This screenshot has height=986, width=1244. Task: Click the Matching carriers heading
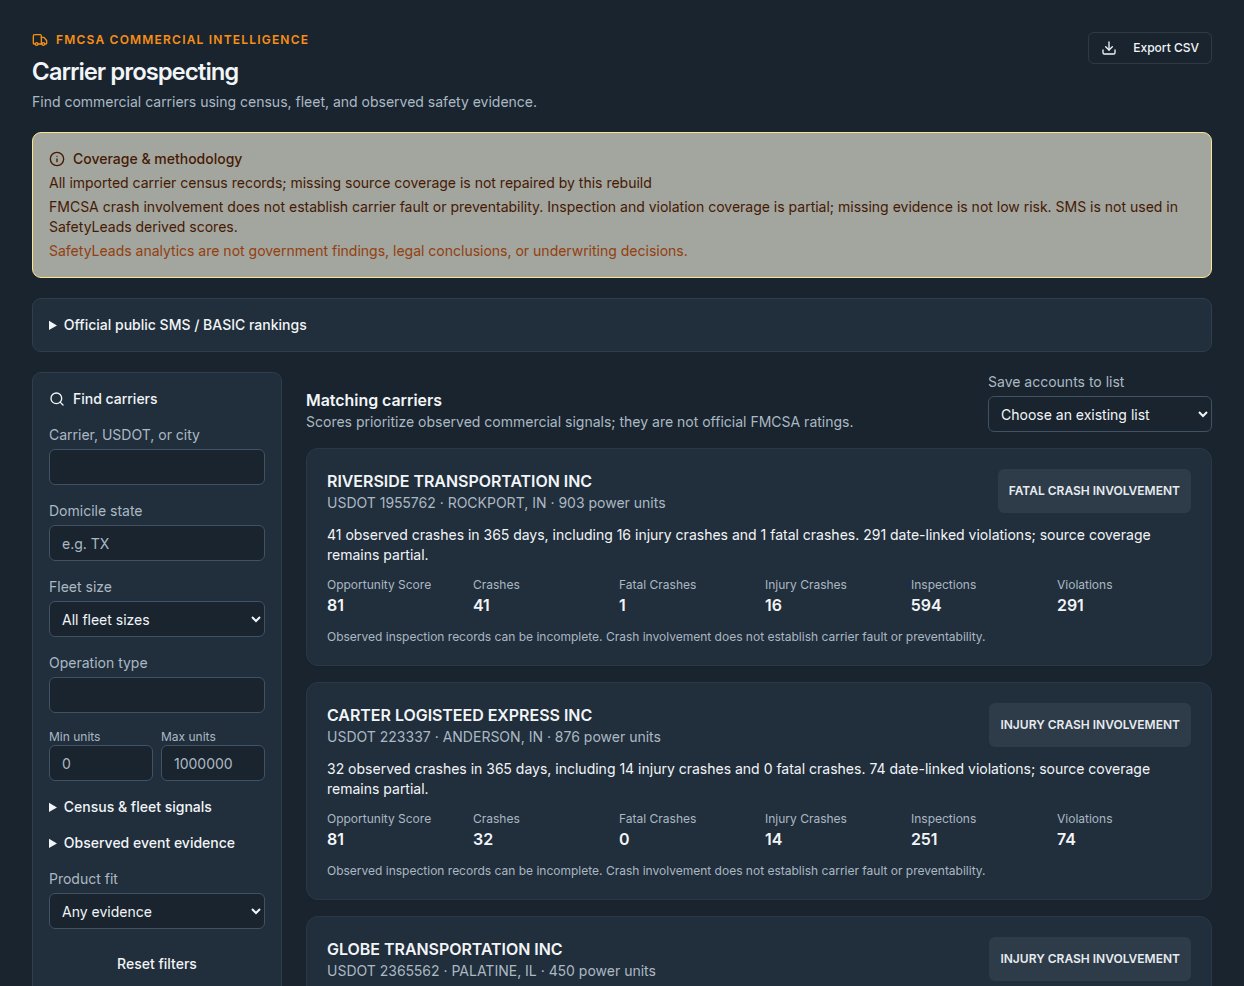click(x=374, y=400)
